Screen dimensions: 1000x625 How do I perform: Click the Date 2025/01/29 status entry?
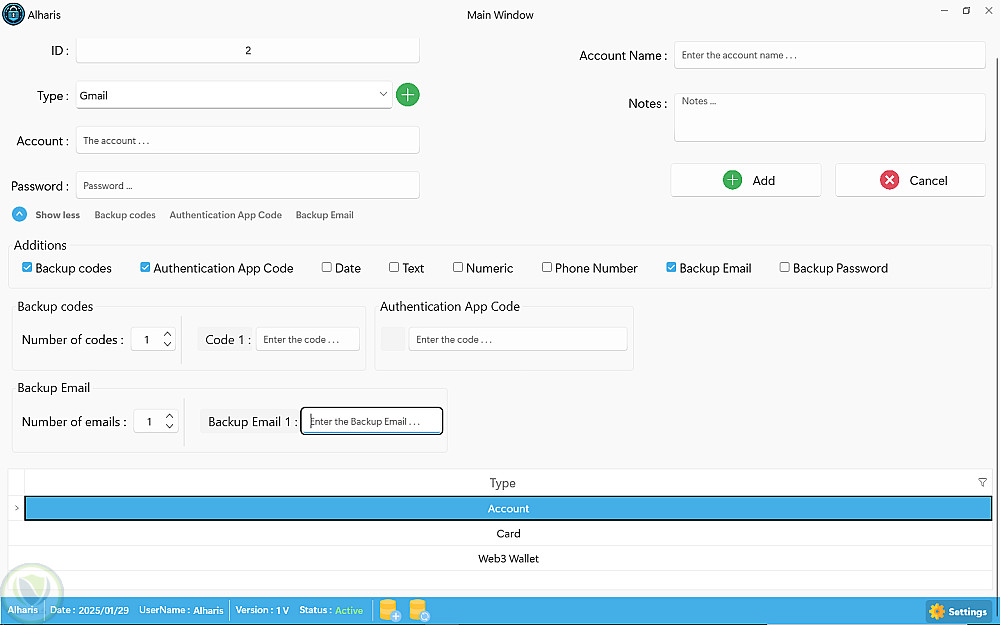point(89,610)
